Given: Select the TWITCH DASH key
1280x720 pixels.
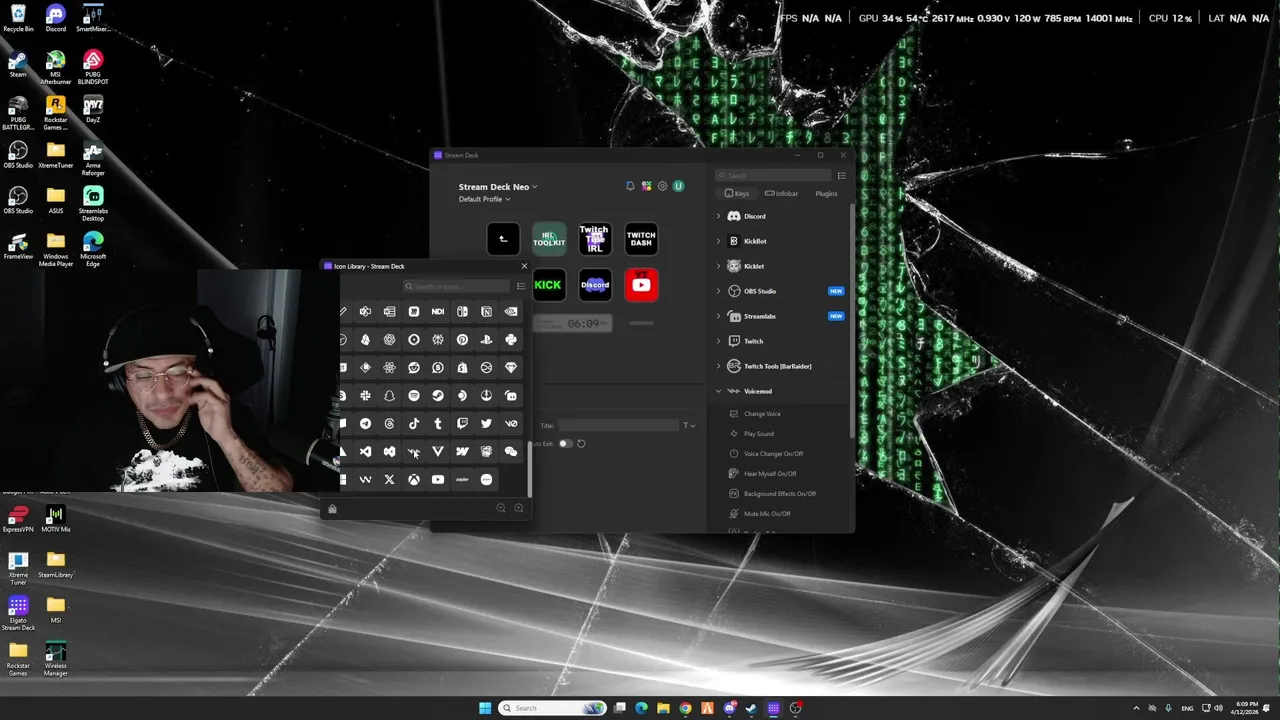Looking at the screenshot, I should (x=641, y=239).
